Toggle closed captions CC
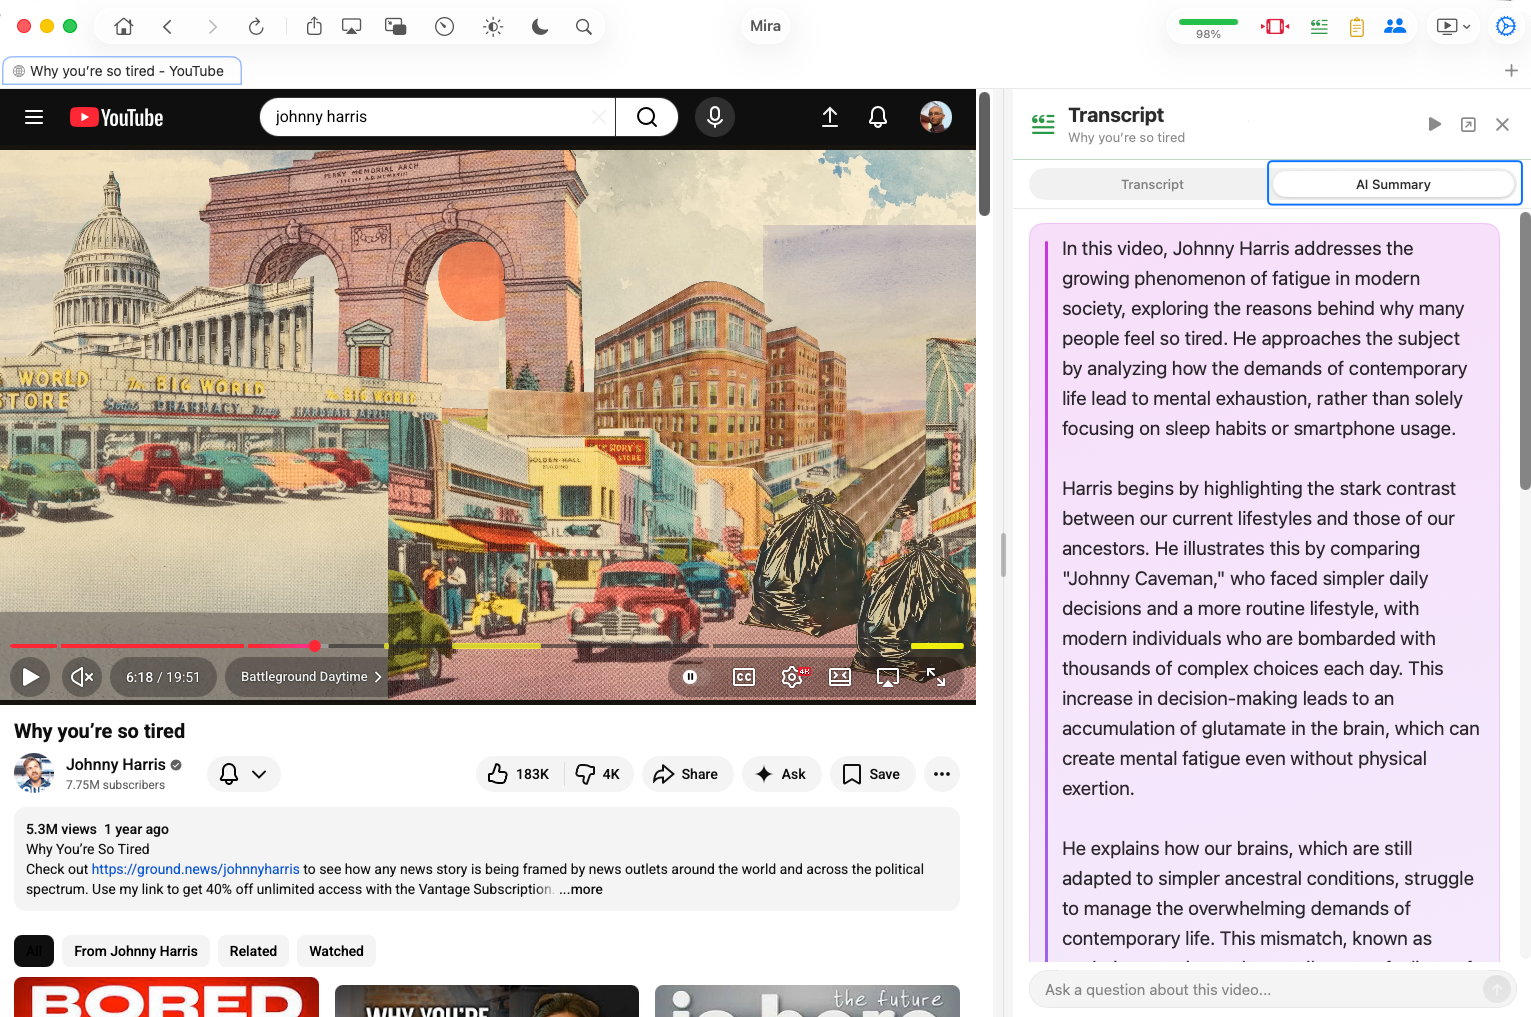 744,677
